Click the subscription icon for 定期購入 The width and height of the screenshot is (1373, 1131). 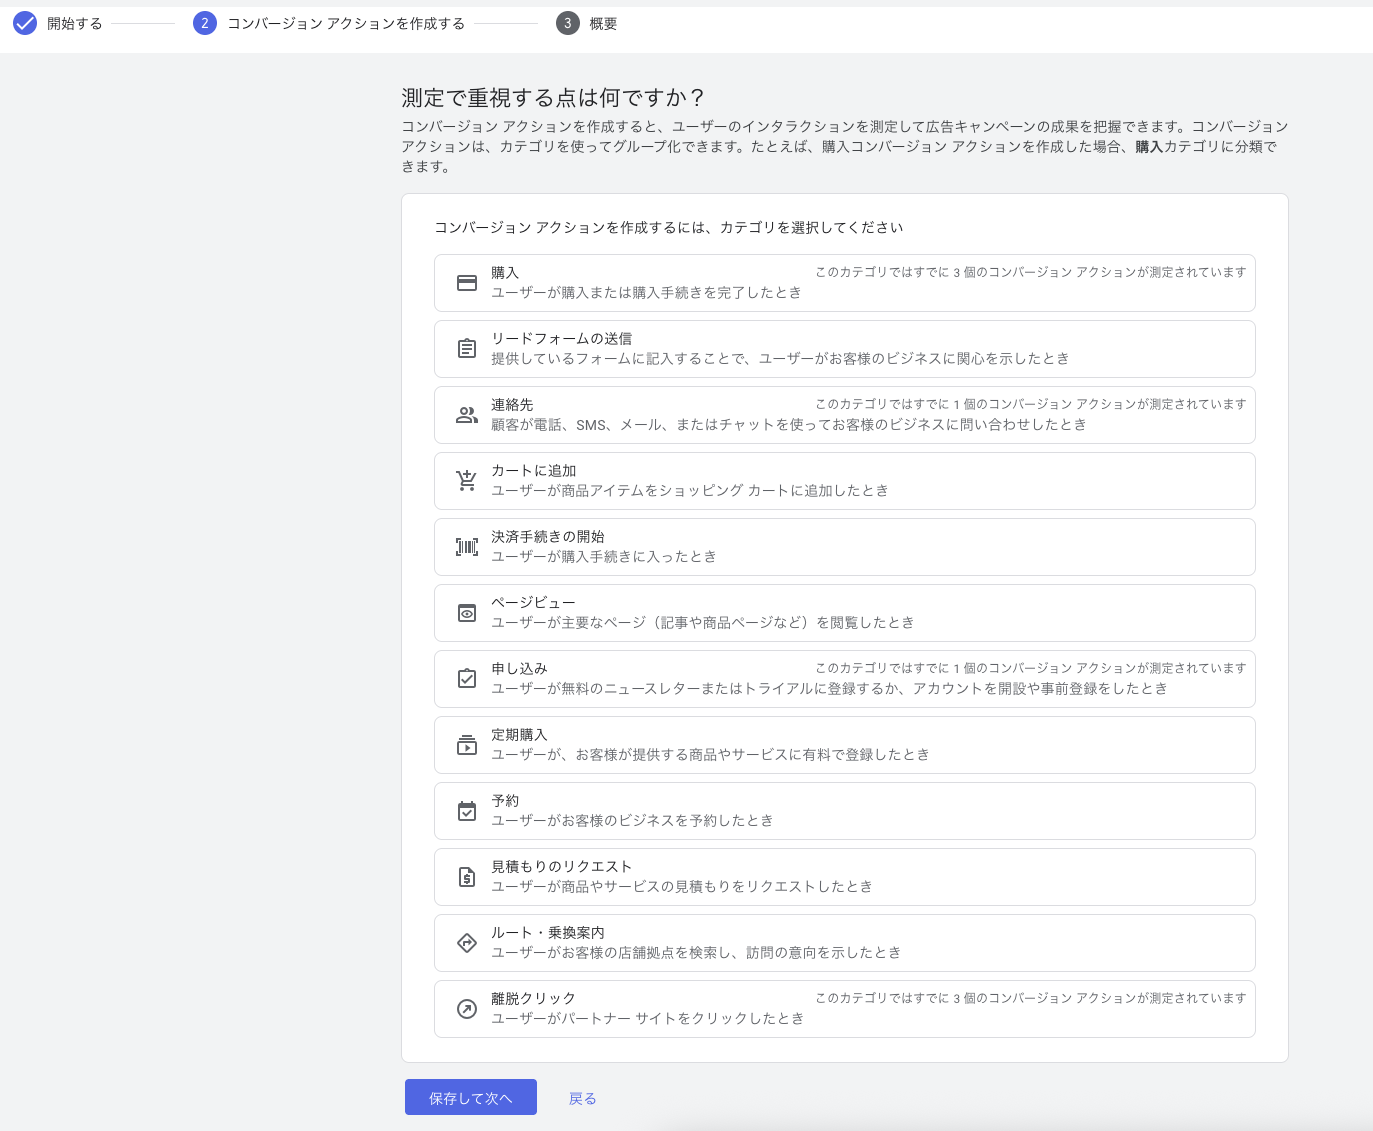coord(467,745)
